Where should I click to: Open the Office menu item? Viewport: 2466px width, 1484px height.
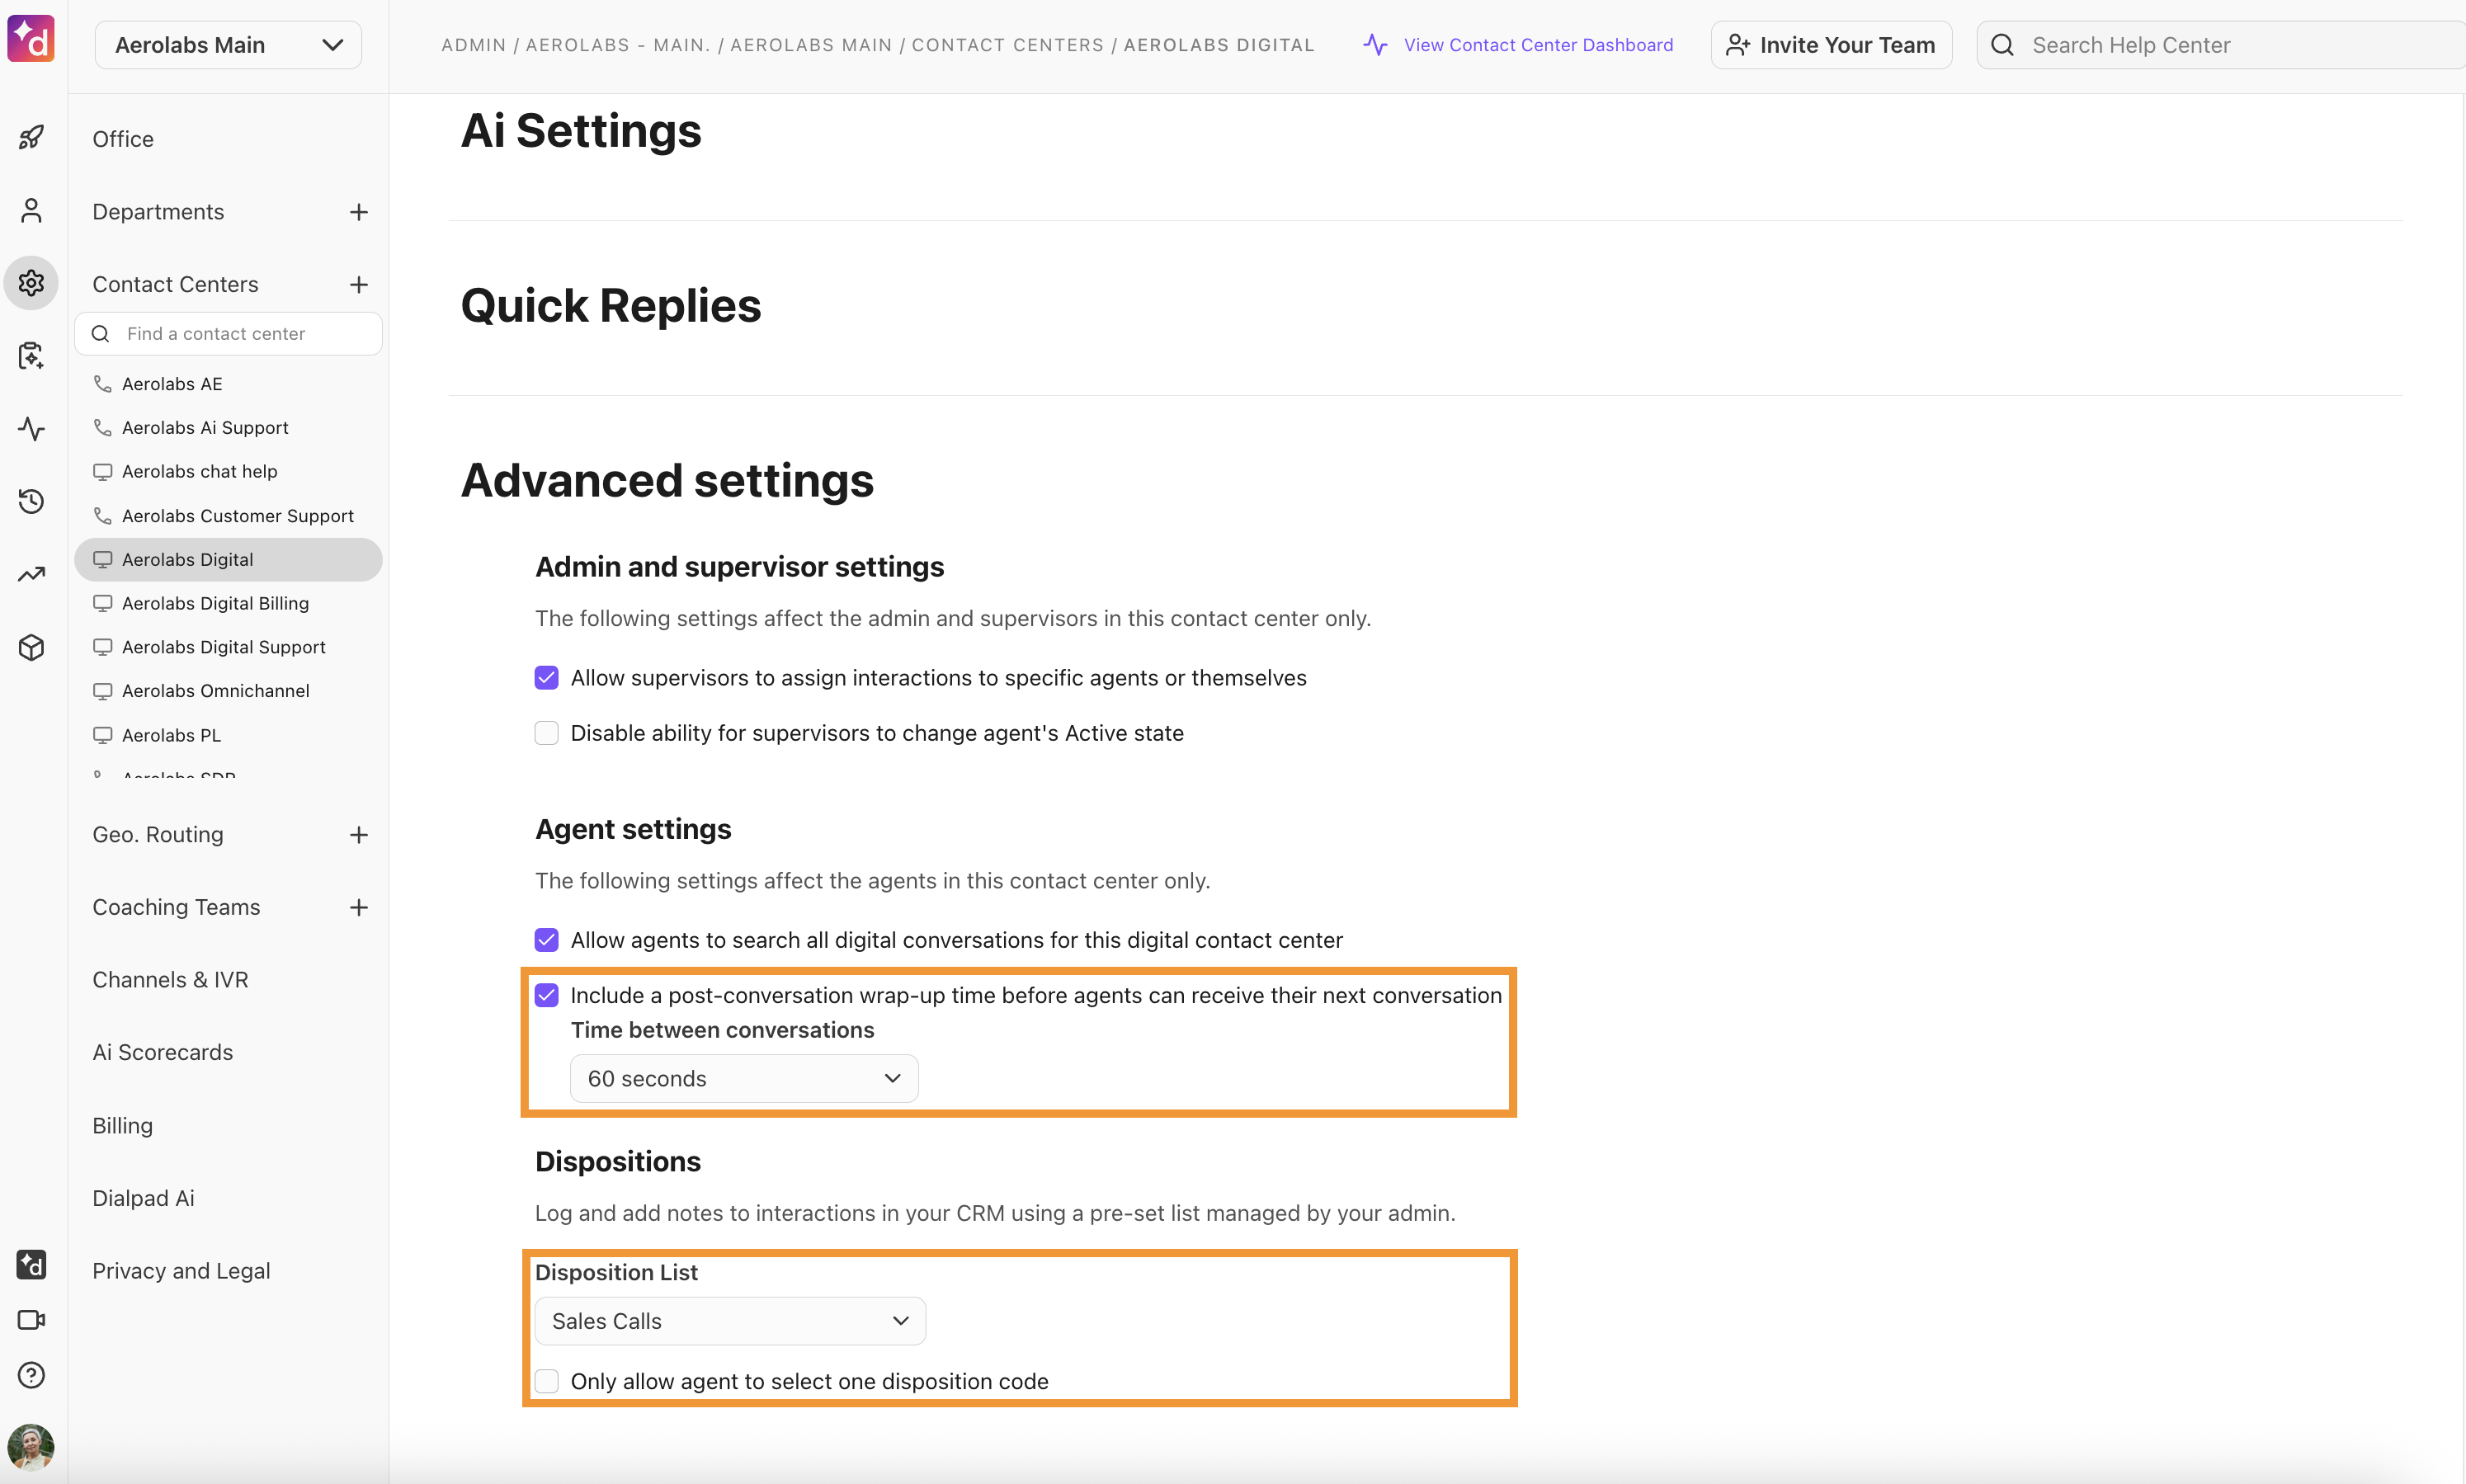pos(123,139)
